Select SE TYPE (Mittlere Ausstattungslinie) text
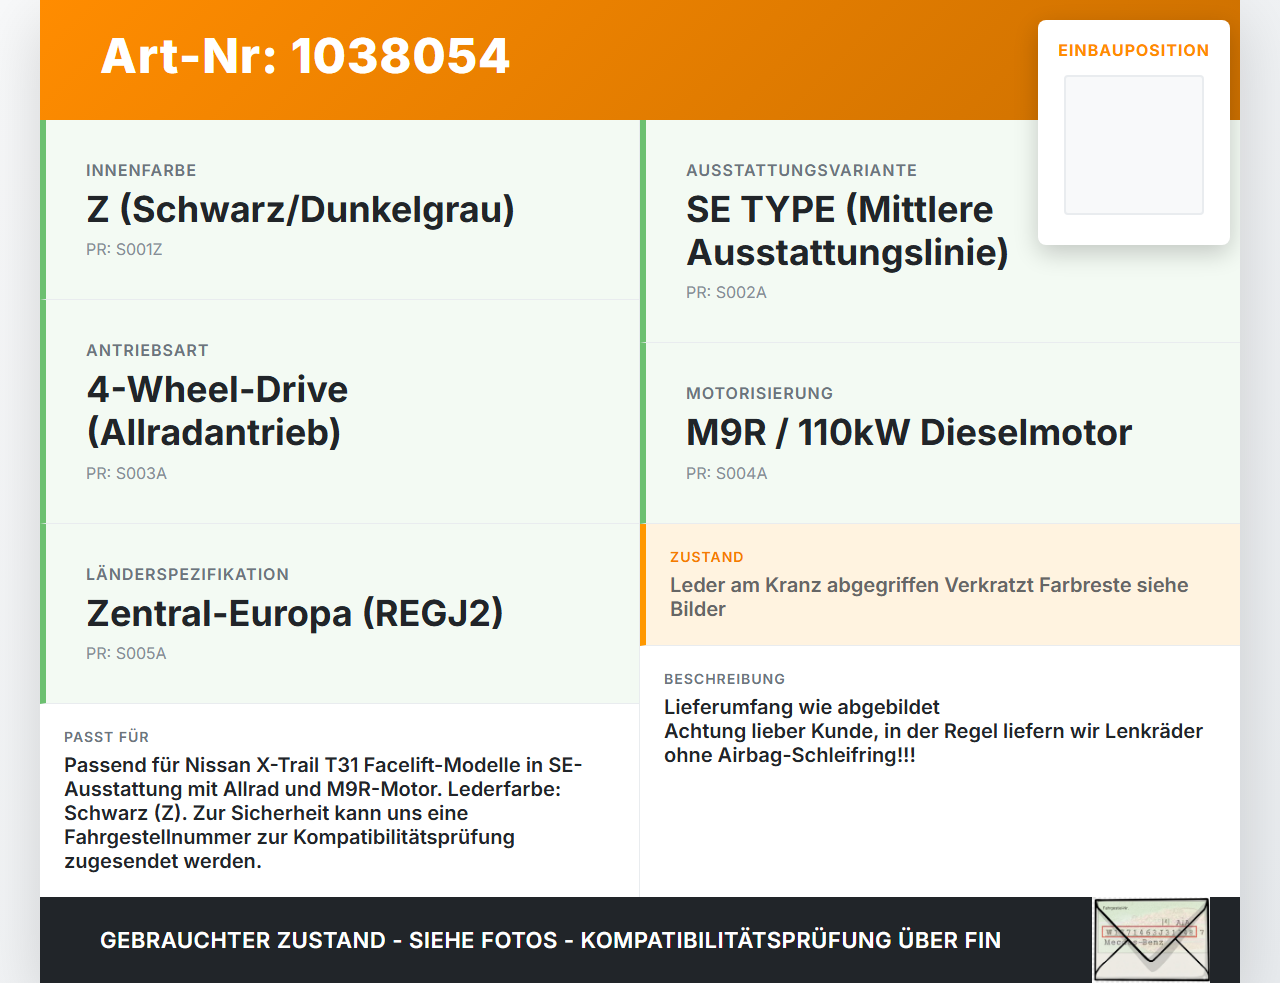The height and width of the screenshot is (983, 1280). 847,230
